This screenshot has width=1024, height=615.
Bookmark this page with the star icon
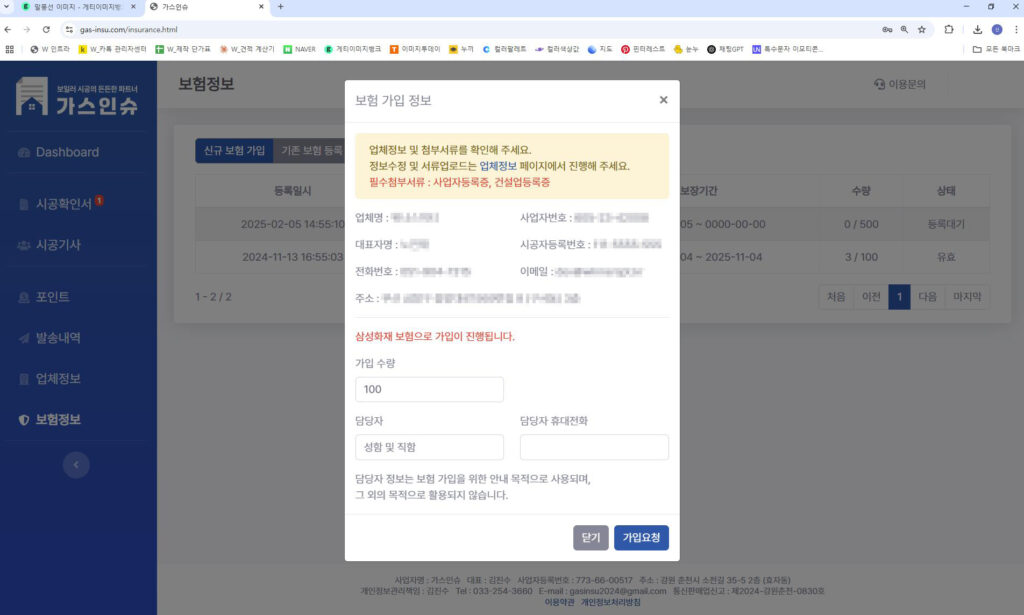pos(923,30)
